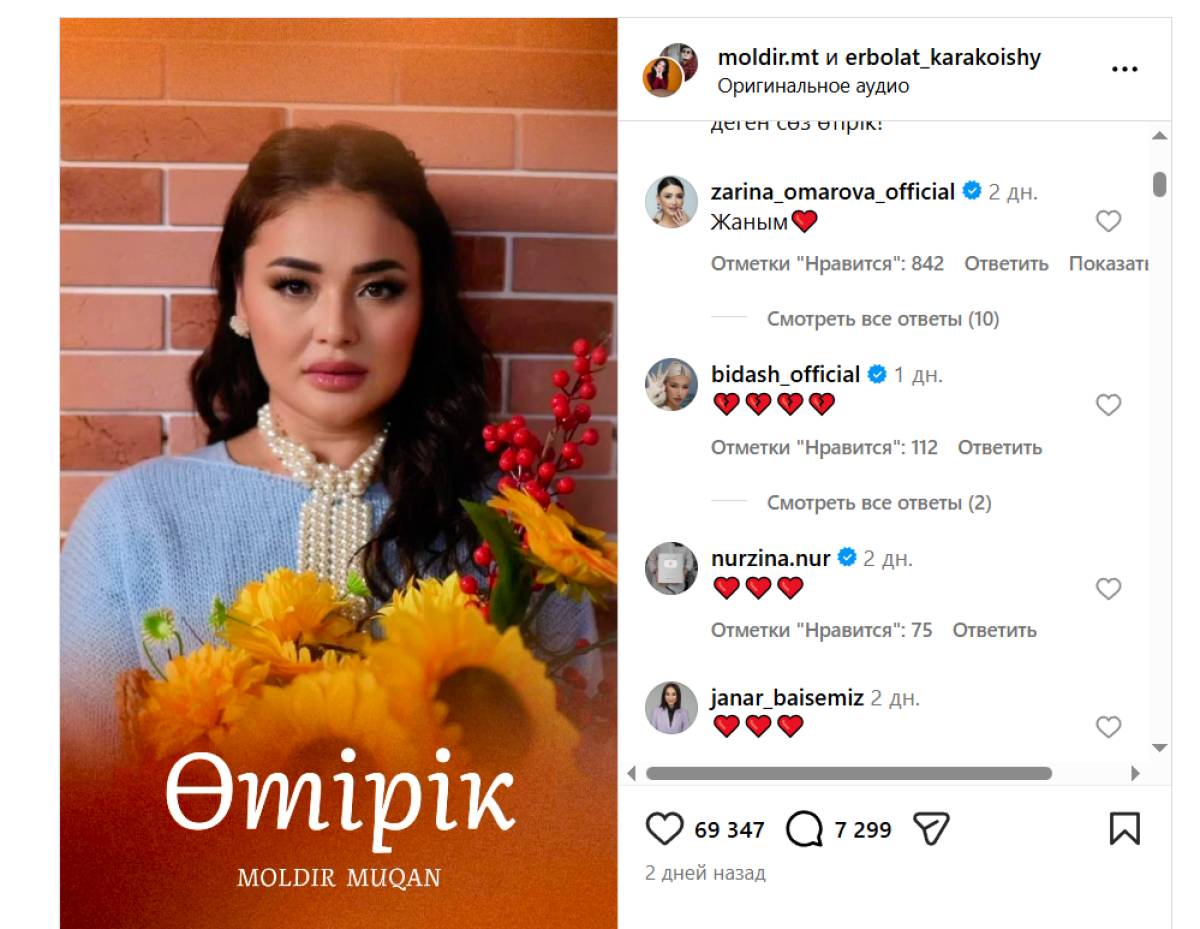Open erbolat_karakoishy profile link
This screenshot has height=929, width=1200.
pos(943,57)
